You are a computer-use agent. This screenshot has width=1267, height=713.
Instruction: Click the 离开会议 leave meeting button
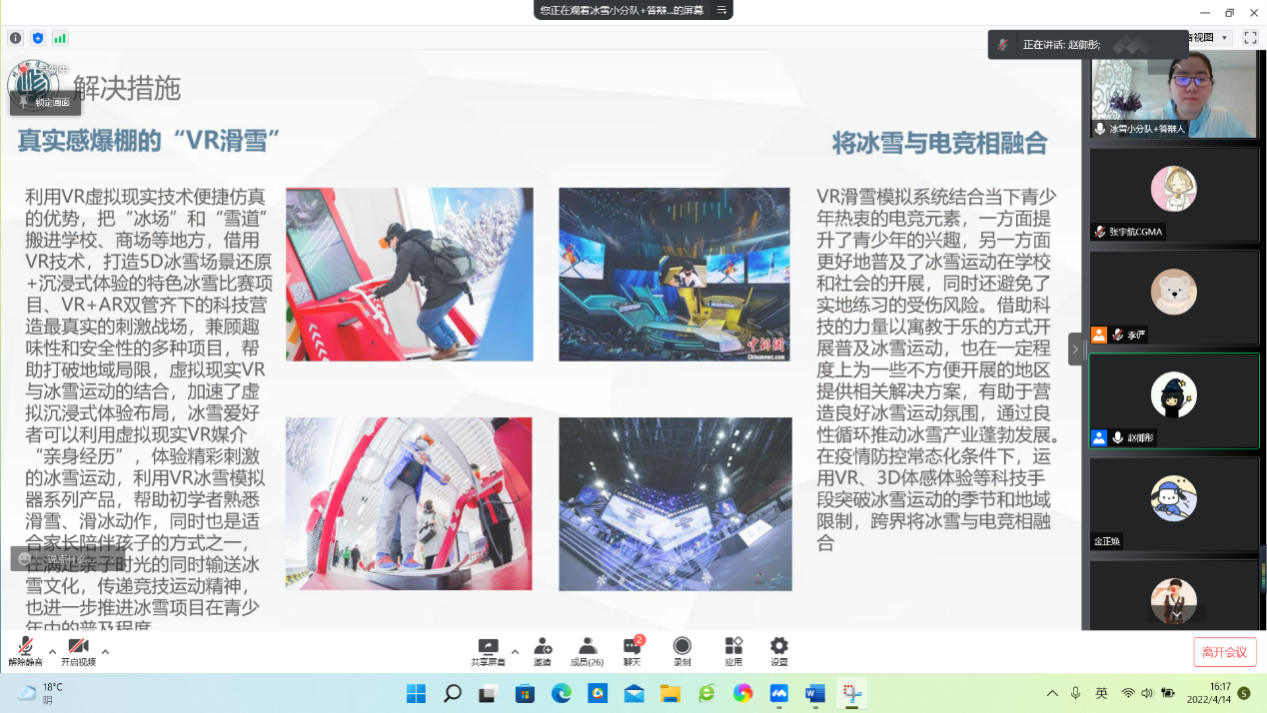click(1224, 652)
